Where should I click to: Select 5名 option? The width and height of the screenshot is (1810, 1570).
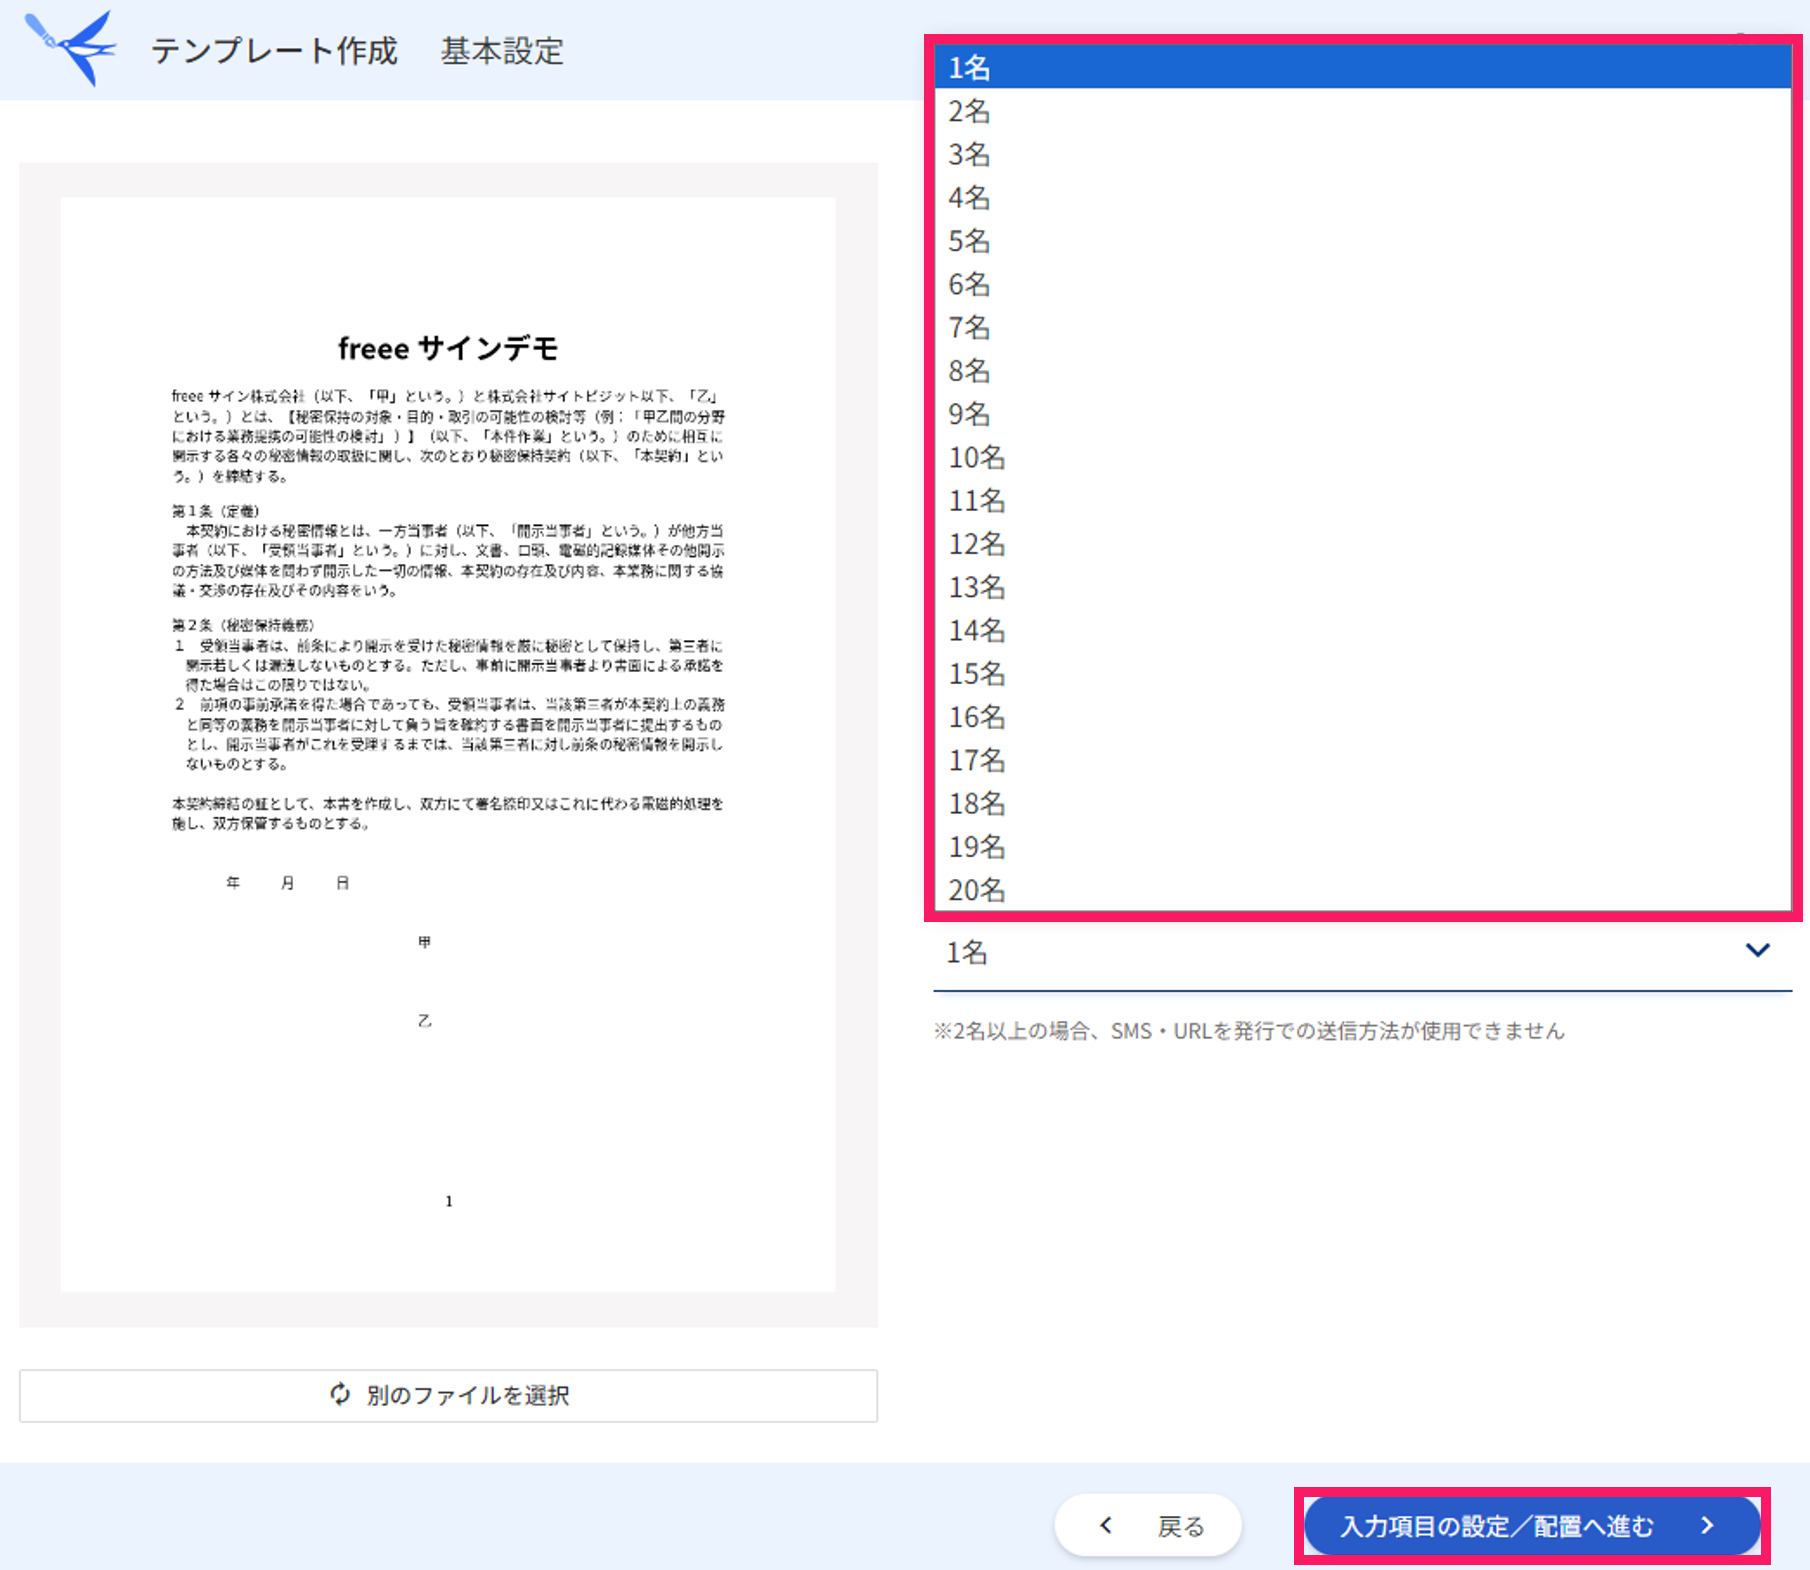pyautogui.click(x=1362, y=241)
